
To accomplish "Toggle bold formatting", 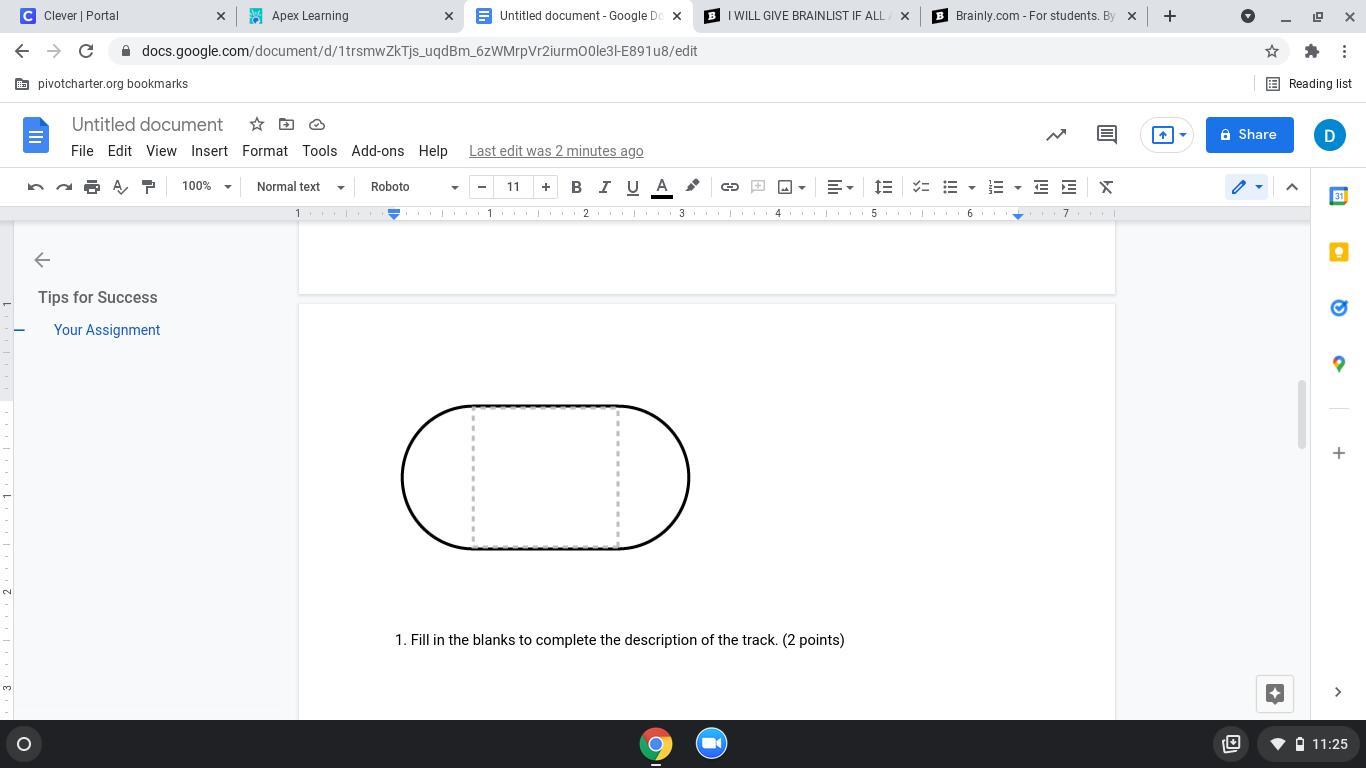I will tap(576, 187).
